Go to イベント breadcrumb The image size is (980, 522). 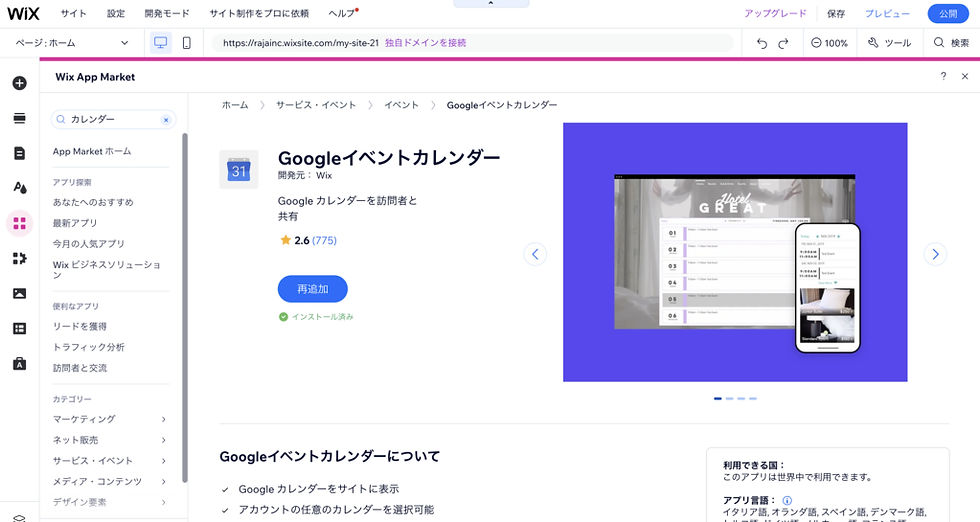pos(401,105)
